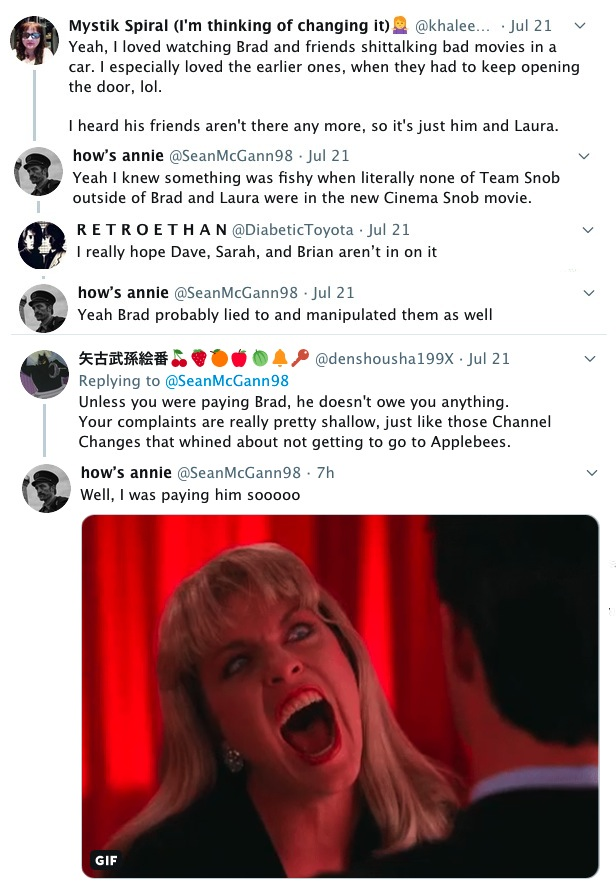The height and width of the screenshot is (892, 616).
Task: Open Mystik Spiral's profile avatar
Action: (x=35, y=40)
